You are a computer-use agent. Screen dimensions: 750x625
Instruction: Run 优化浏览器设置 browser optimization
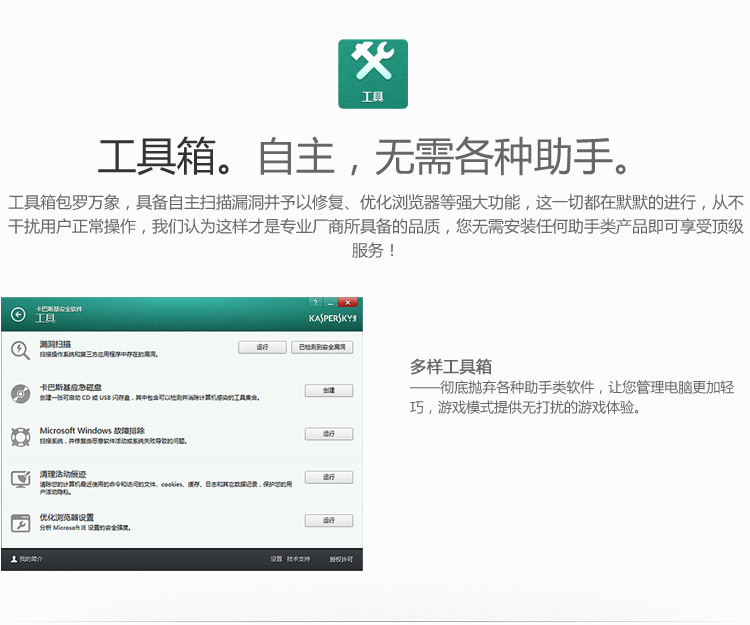tap(328, 521)
